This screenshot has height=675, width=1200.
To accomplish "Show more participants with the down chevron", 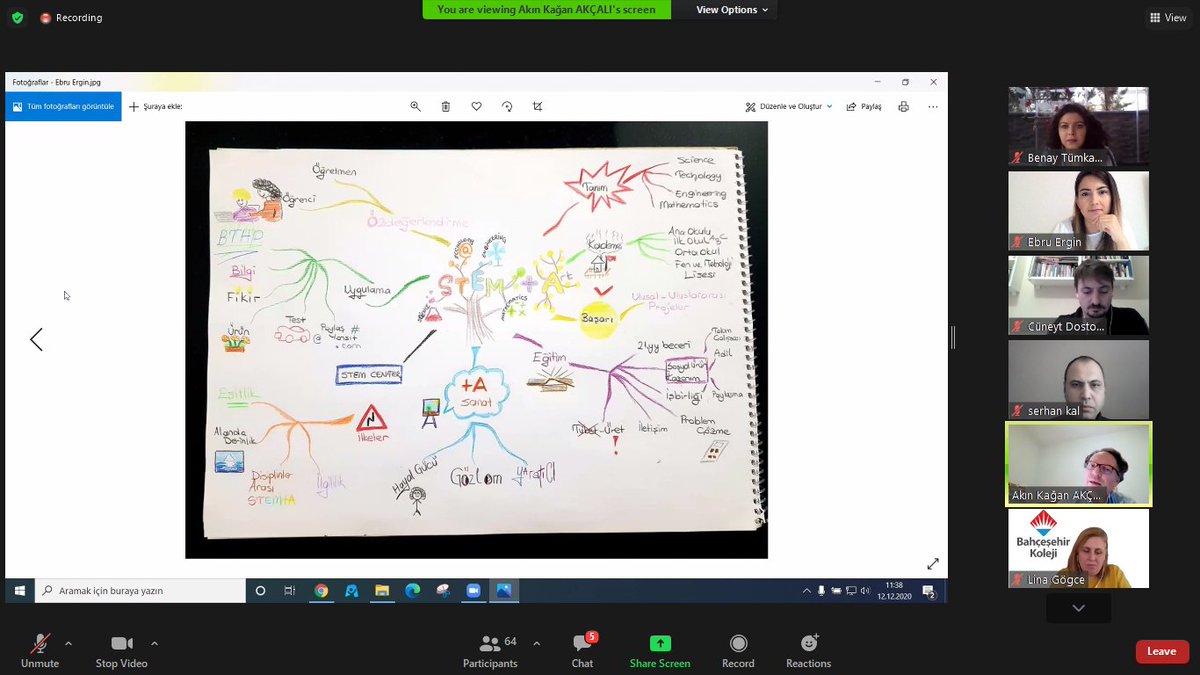I will tap(1078, 608).
